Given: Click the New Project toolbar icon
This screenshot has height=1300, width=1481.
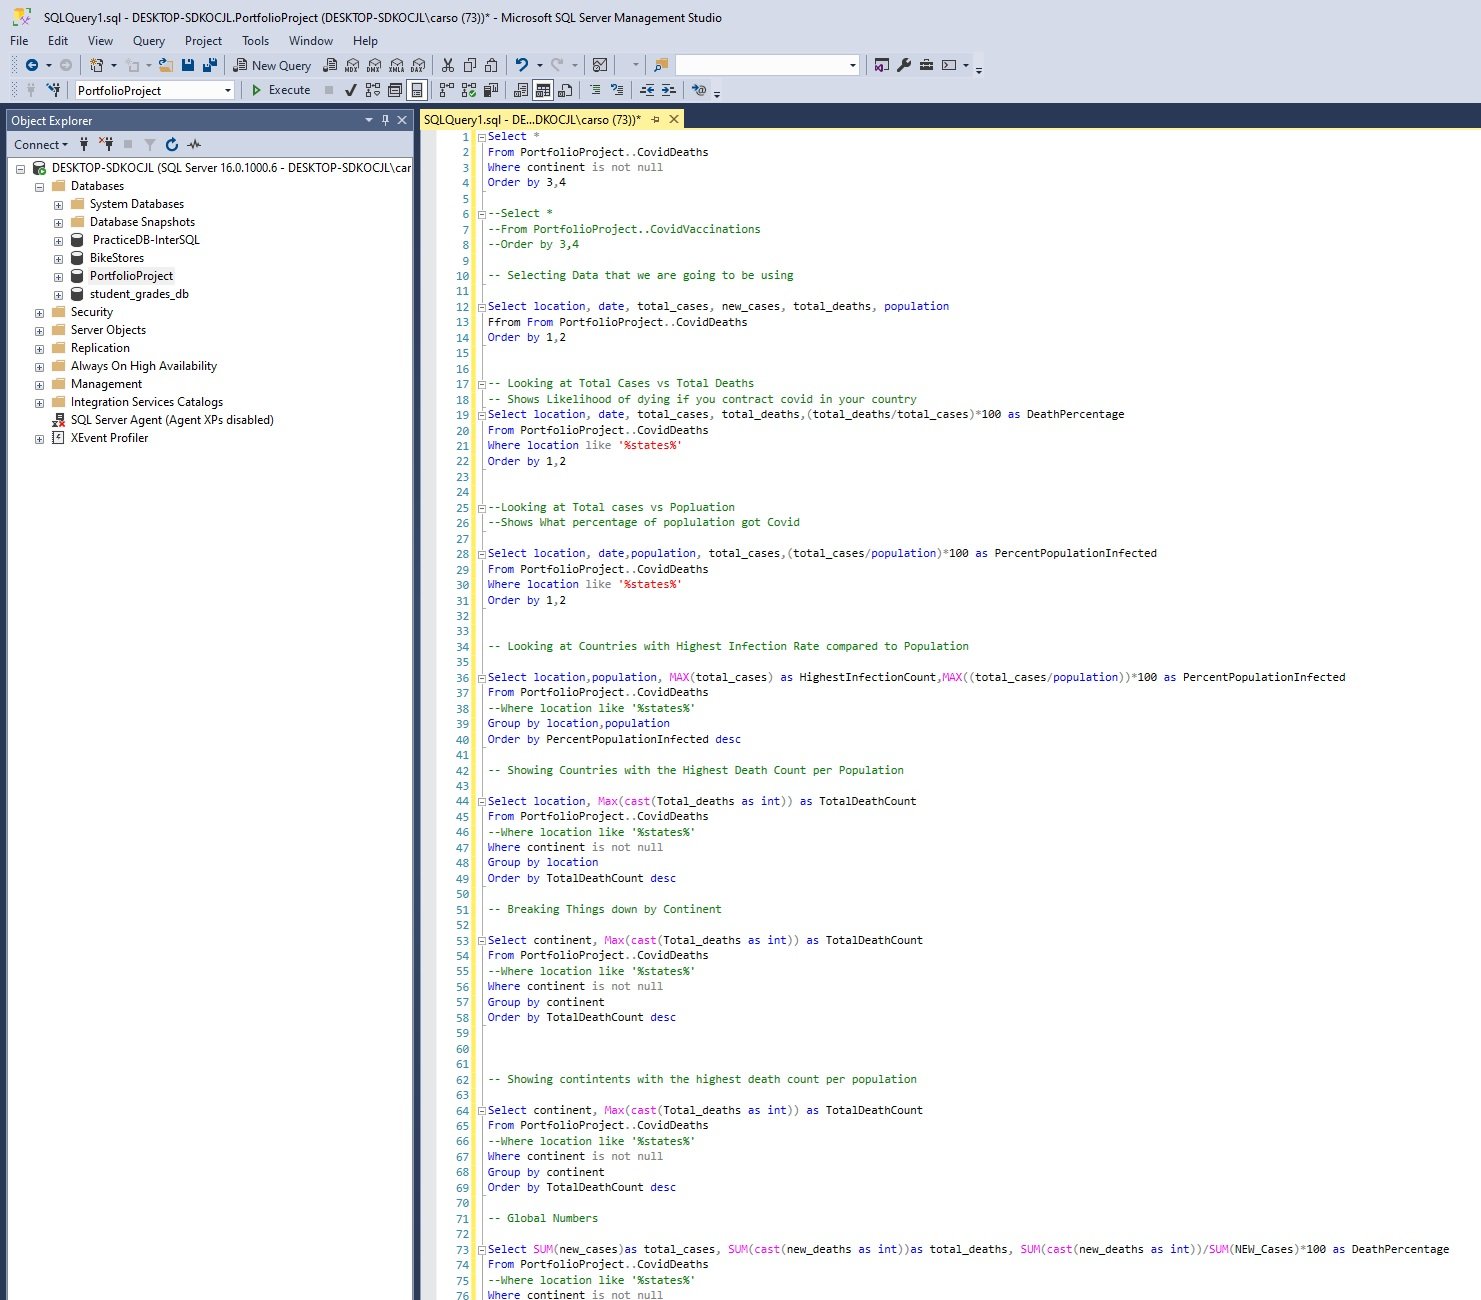Looking at the screenshot, I should tap(97, 65).
